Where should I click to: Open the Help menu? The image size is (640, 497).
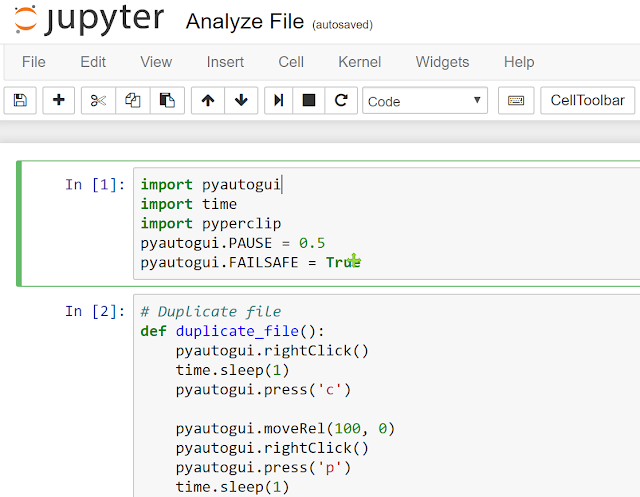tap(519, 62)
